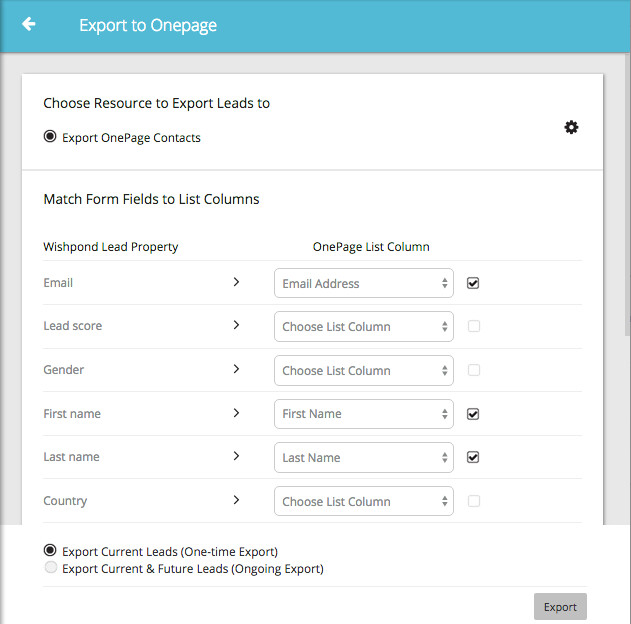This screenshot has width=631, height=624.
Task: Uncheck the First name row checkbox
Action: (473, 414)
